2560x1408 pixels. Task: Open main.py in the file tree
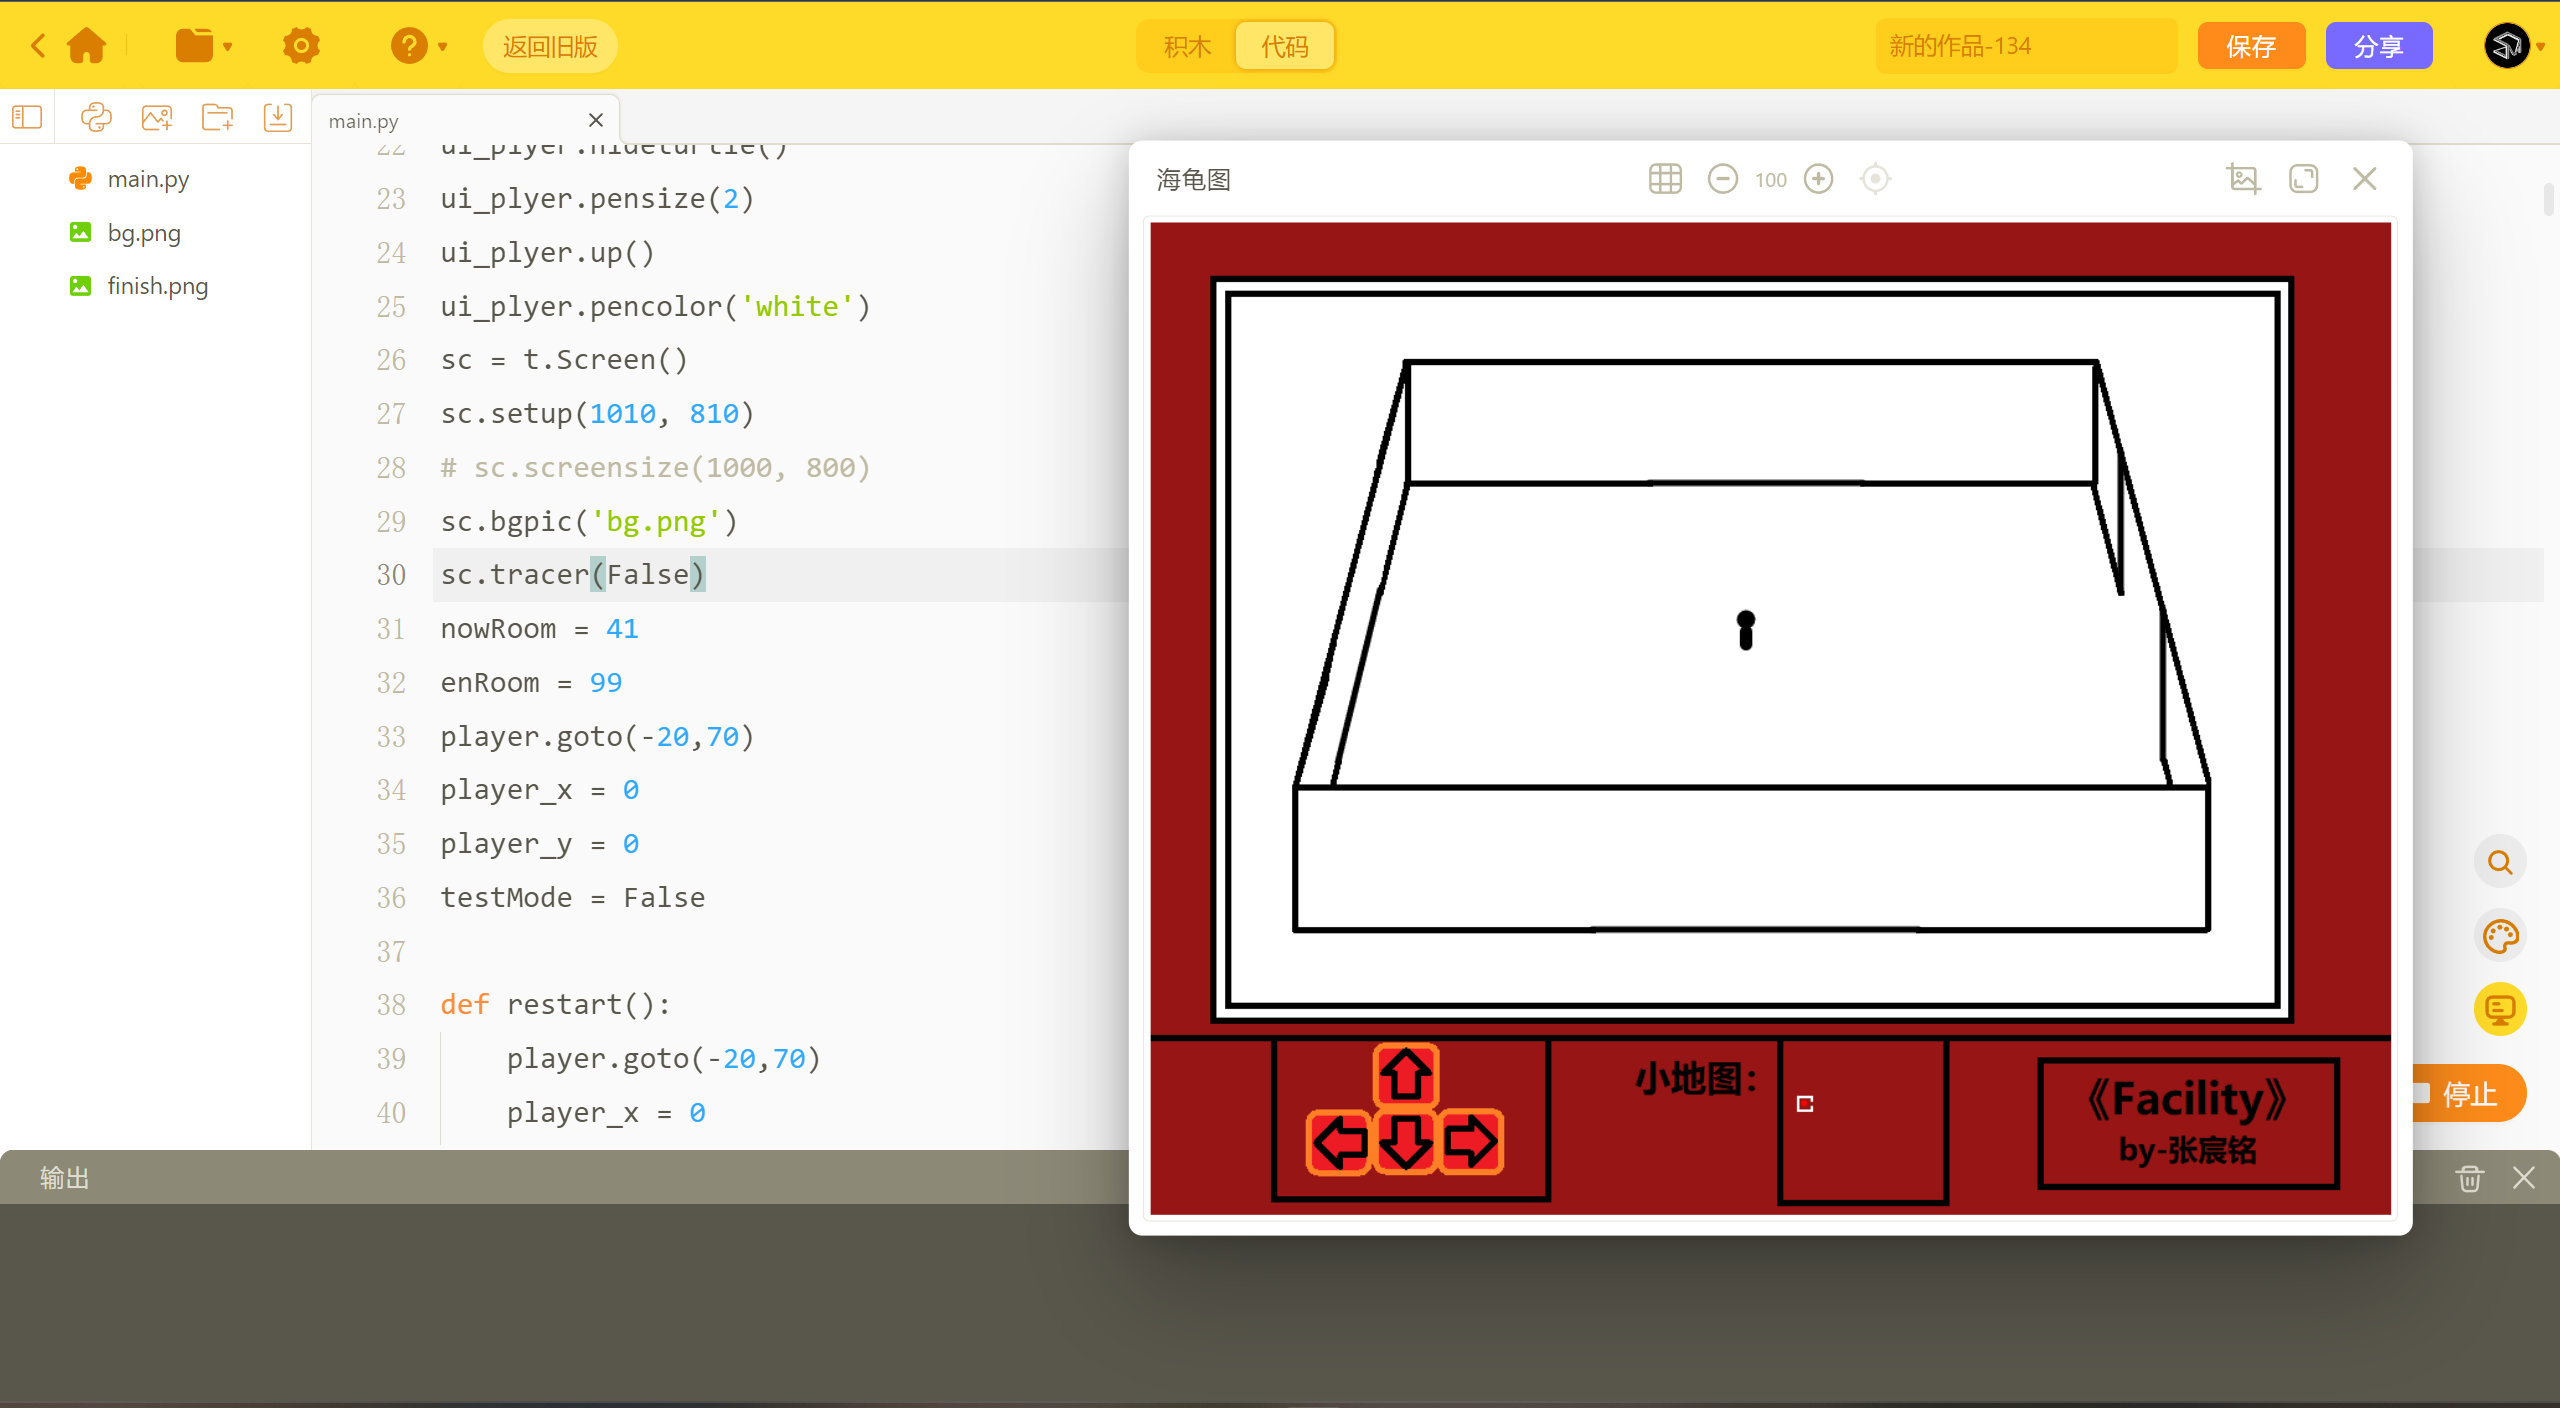pyautogui.click(x=148, y=179)
